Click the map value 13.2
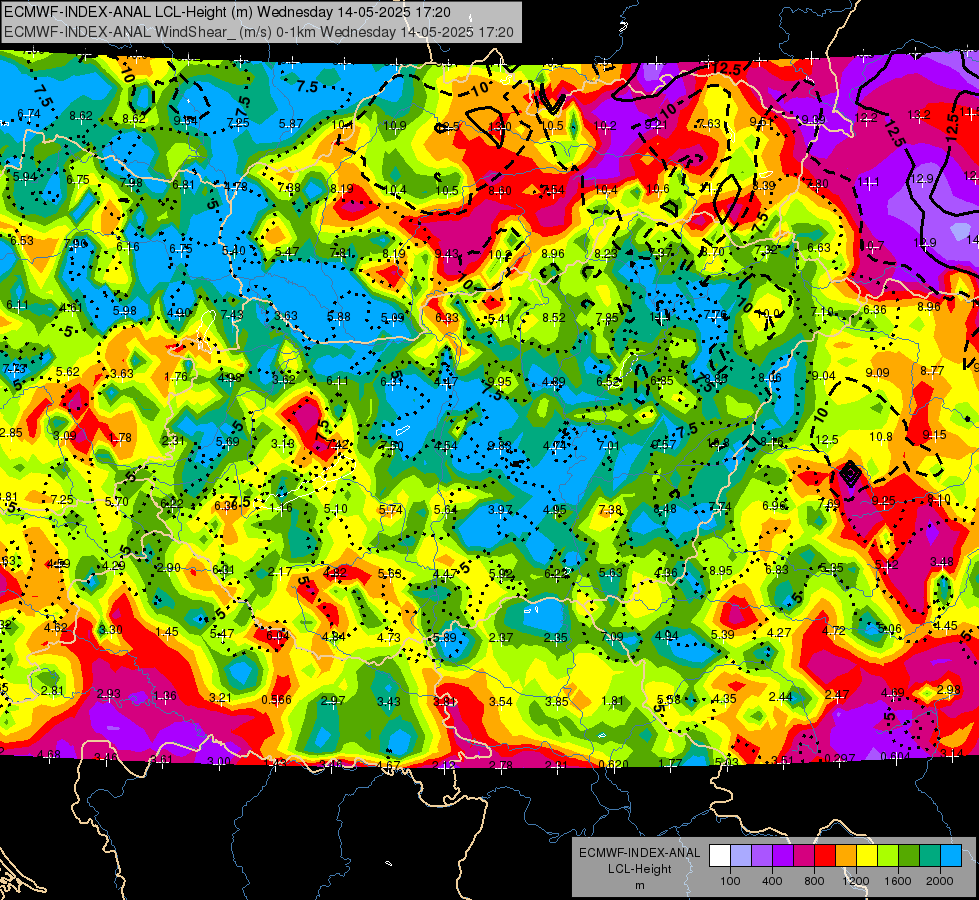The image size is (979, 900). [x=918, y=114]
